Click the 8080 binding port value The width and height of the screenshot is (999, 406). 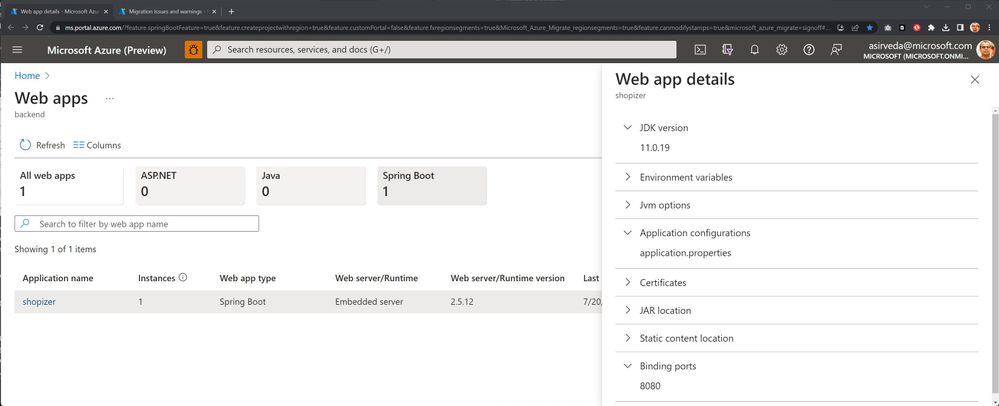coord(650,386)
